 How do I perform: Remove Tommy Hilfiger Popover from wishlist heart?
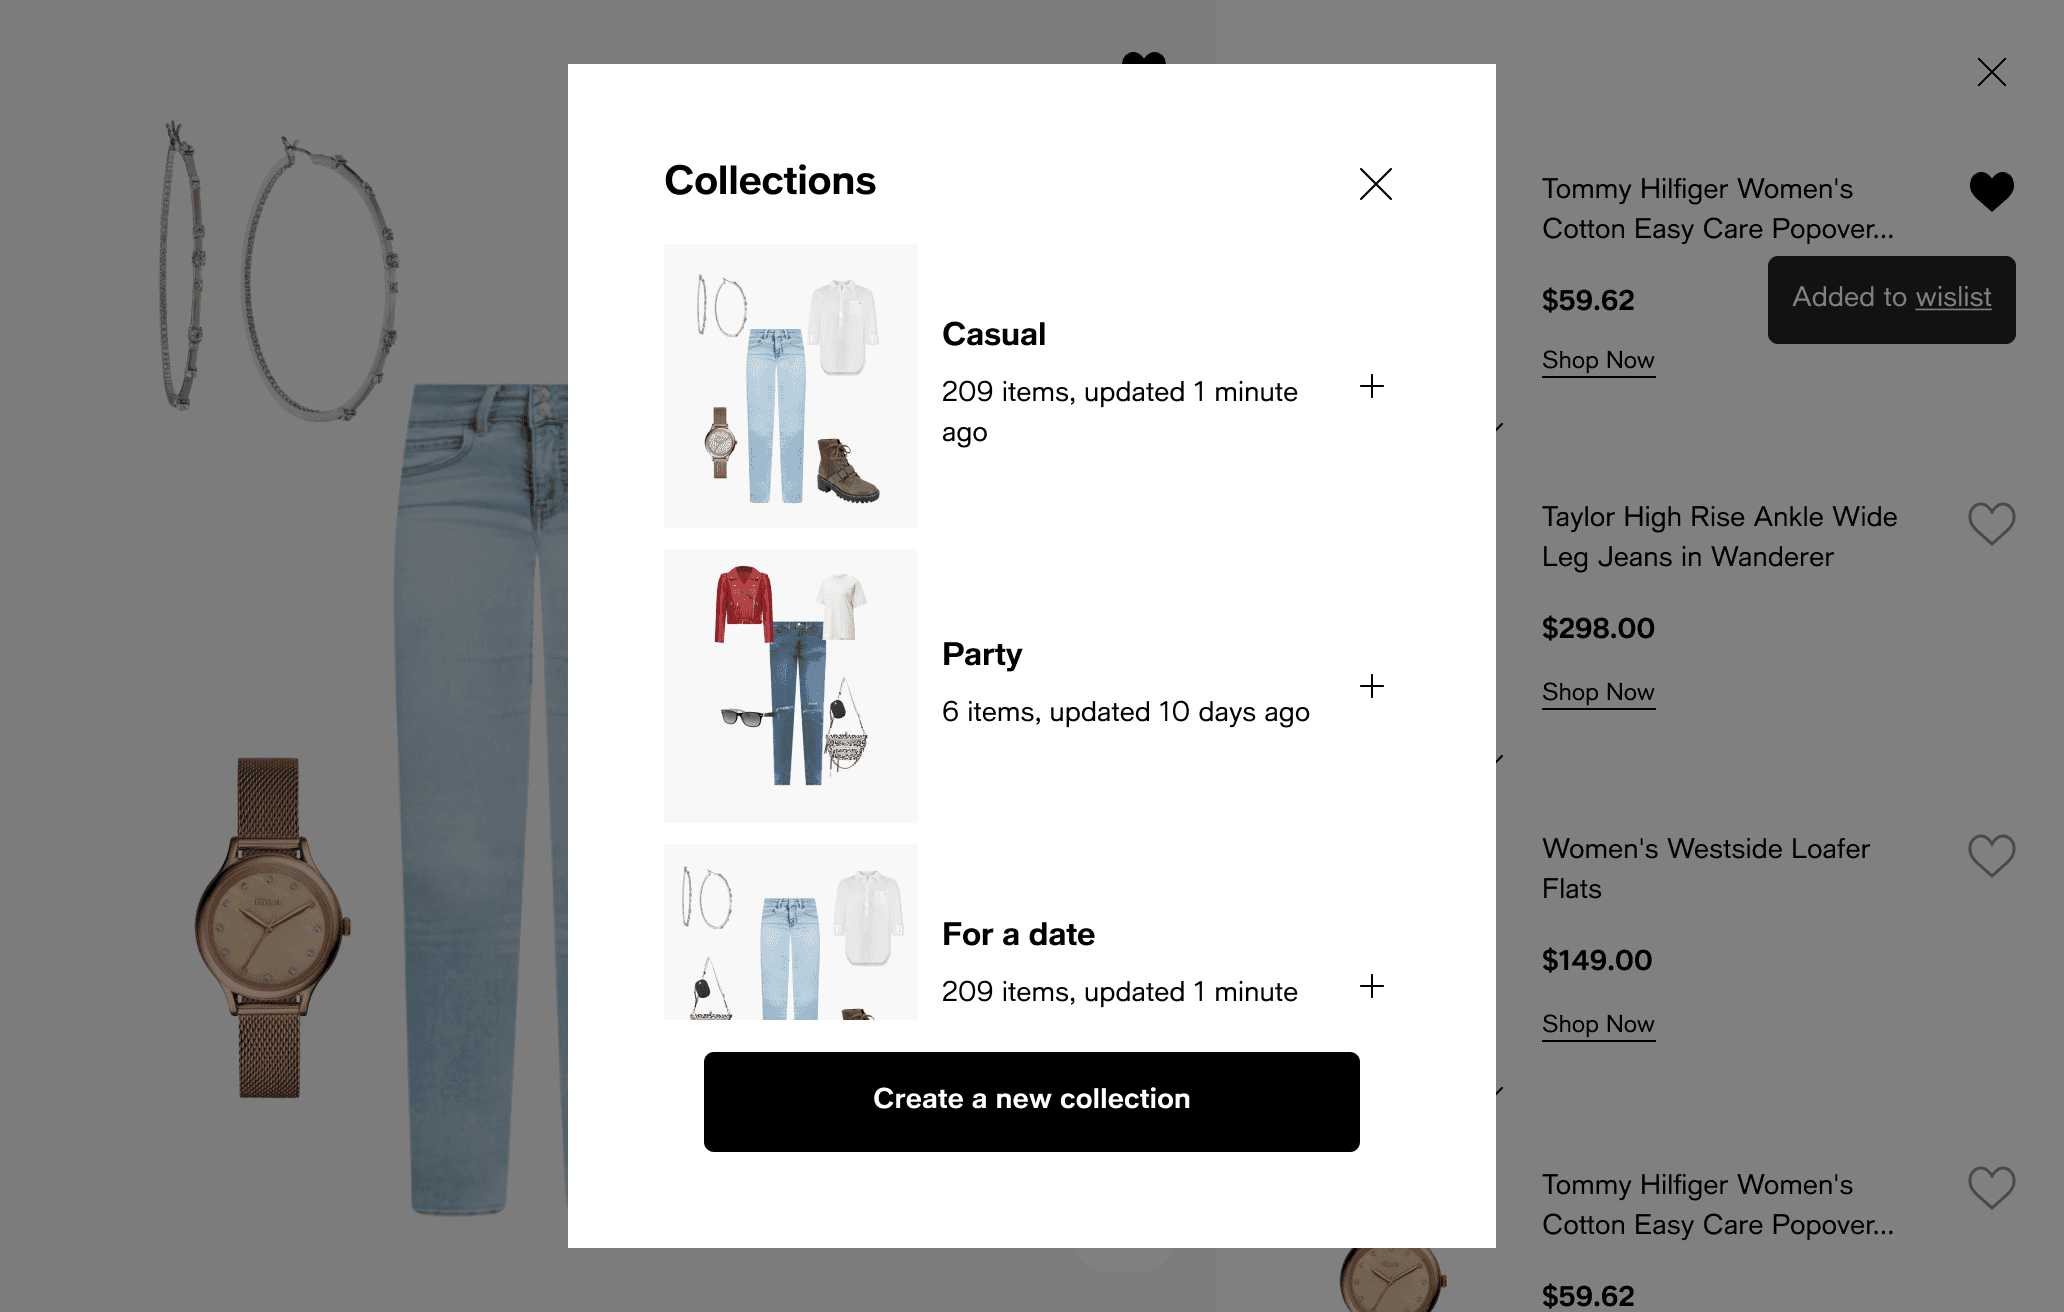pyautogui.click(x=1992, y=191)
